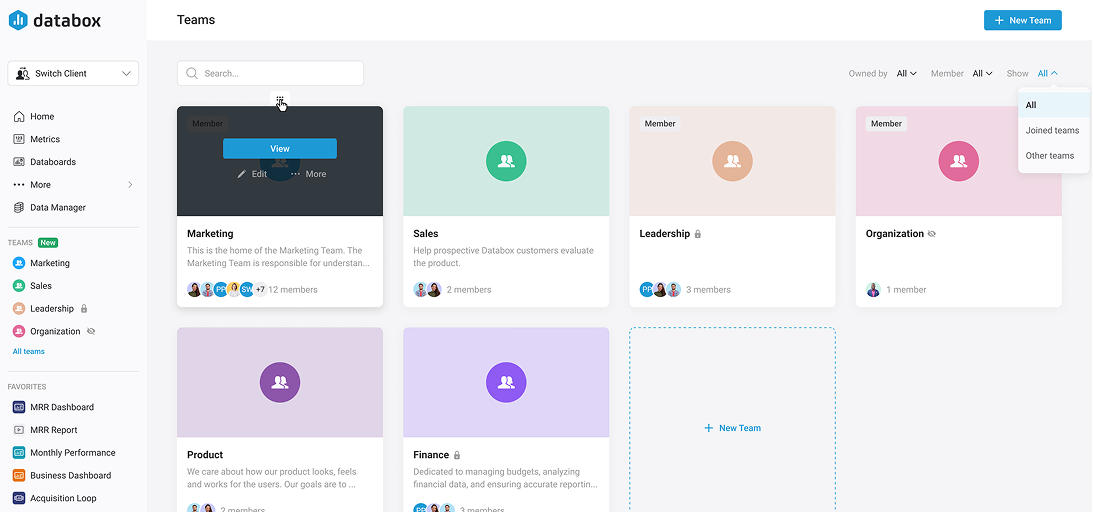The height and width of the screenshot is (512, 1093).
Task: Click the violet Finance team icon
Action: (x=506, y=382)
